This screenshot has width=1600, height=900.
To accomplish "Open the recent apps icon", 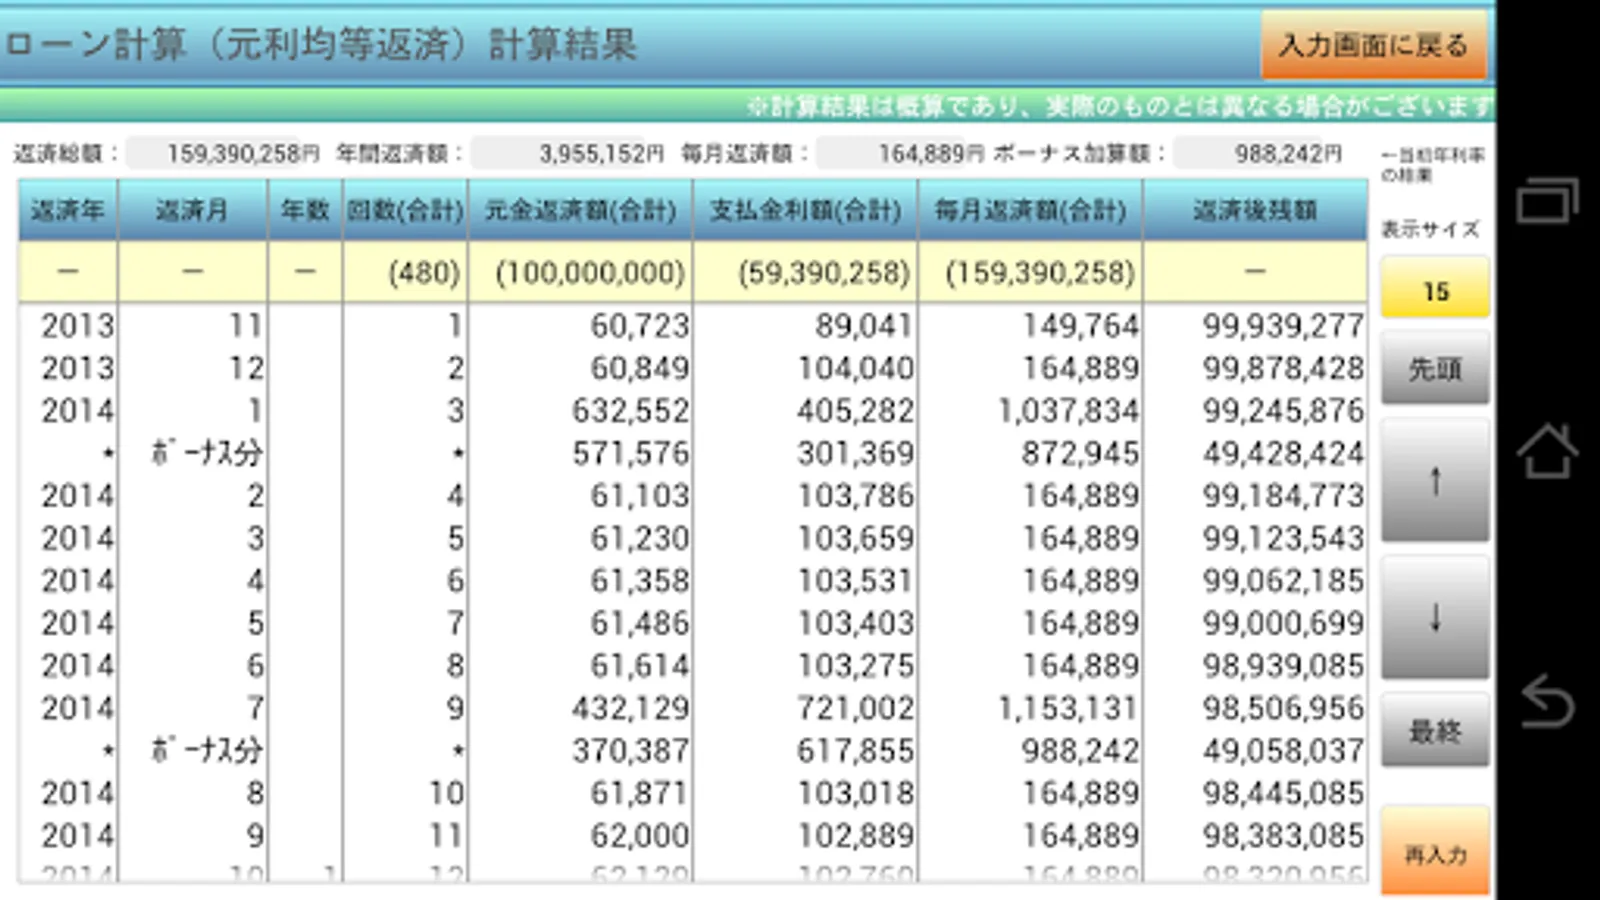I will click(1547, 200).
